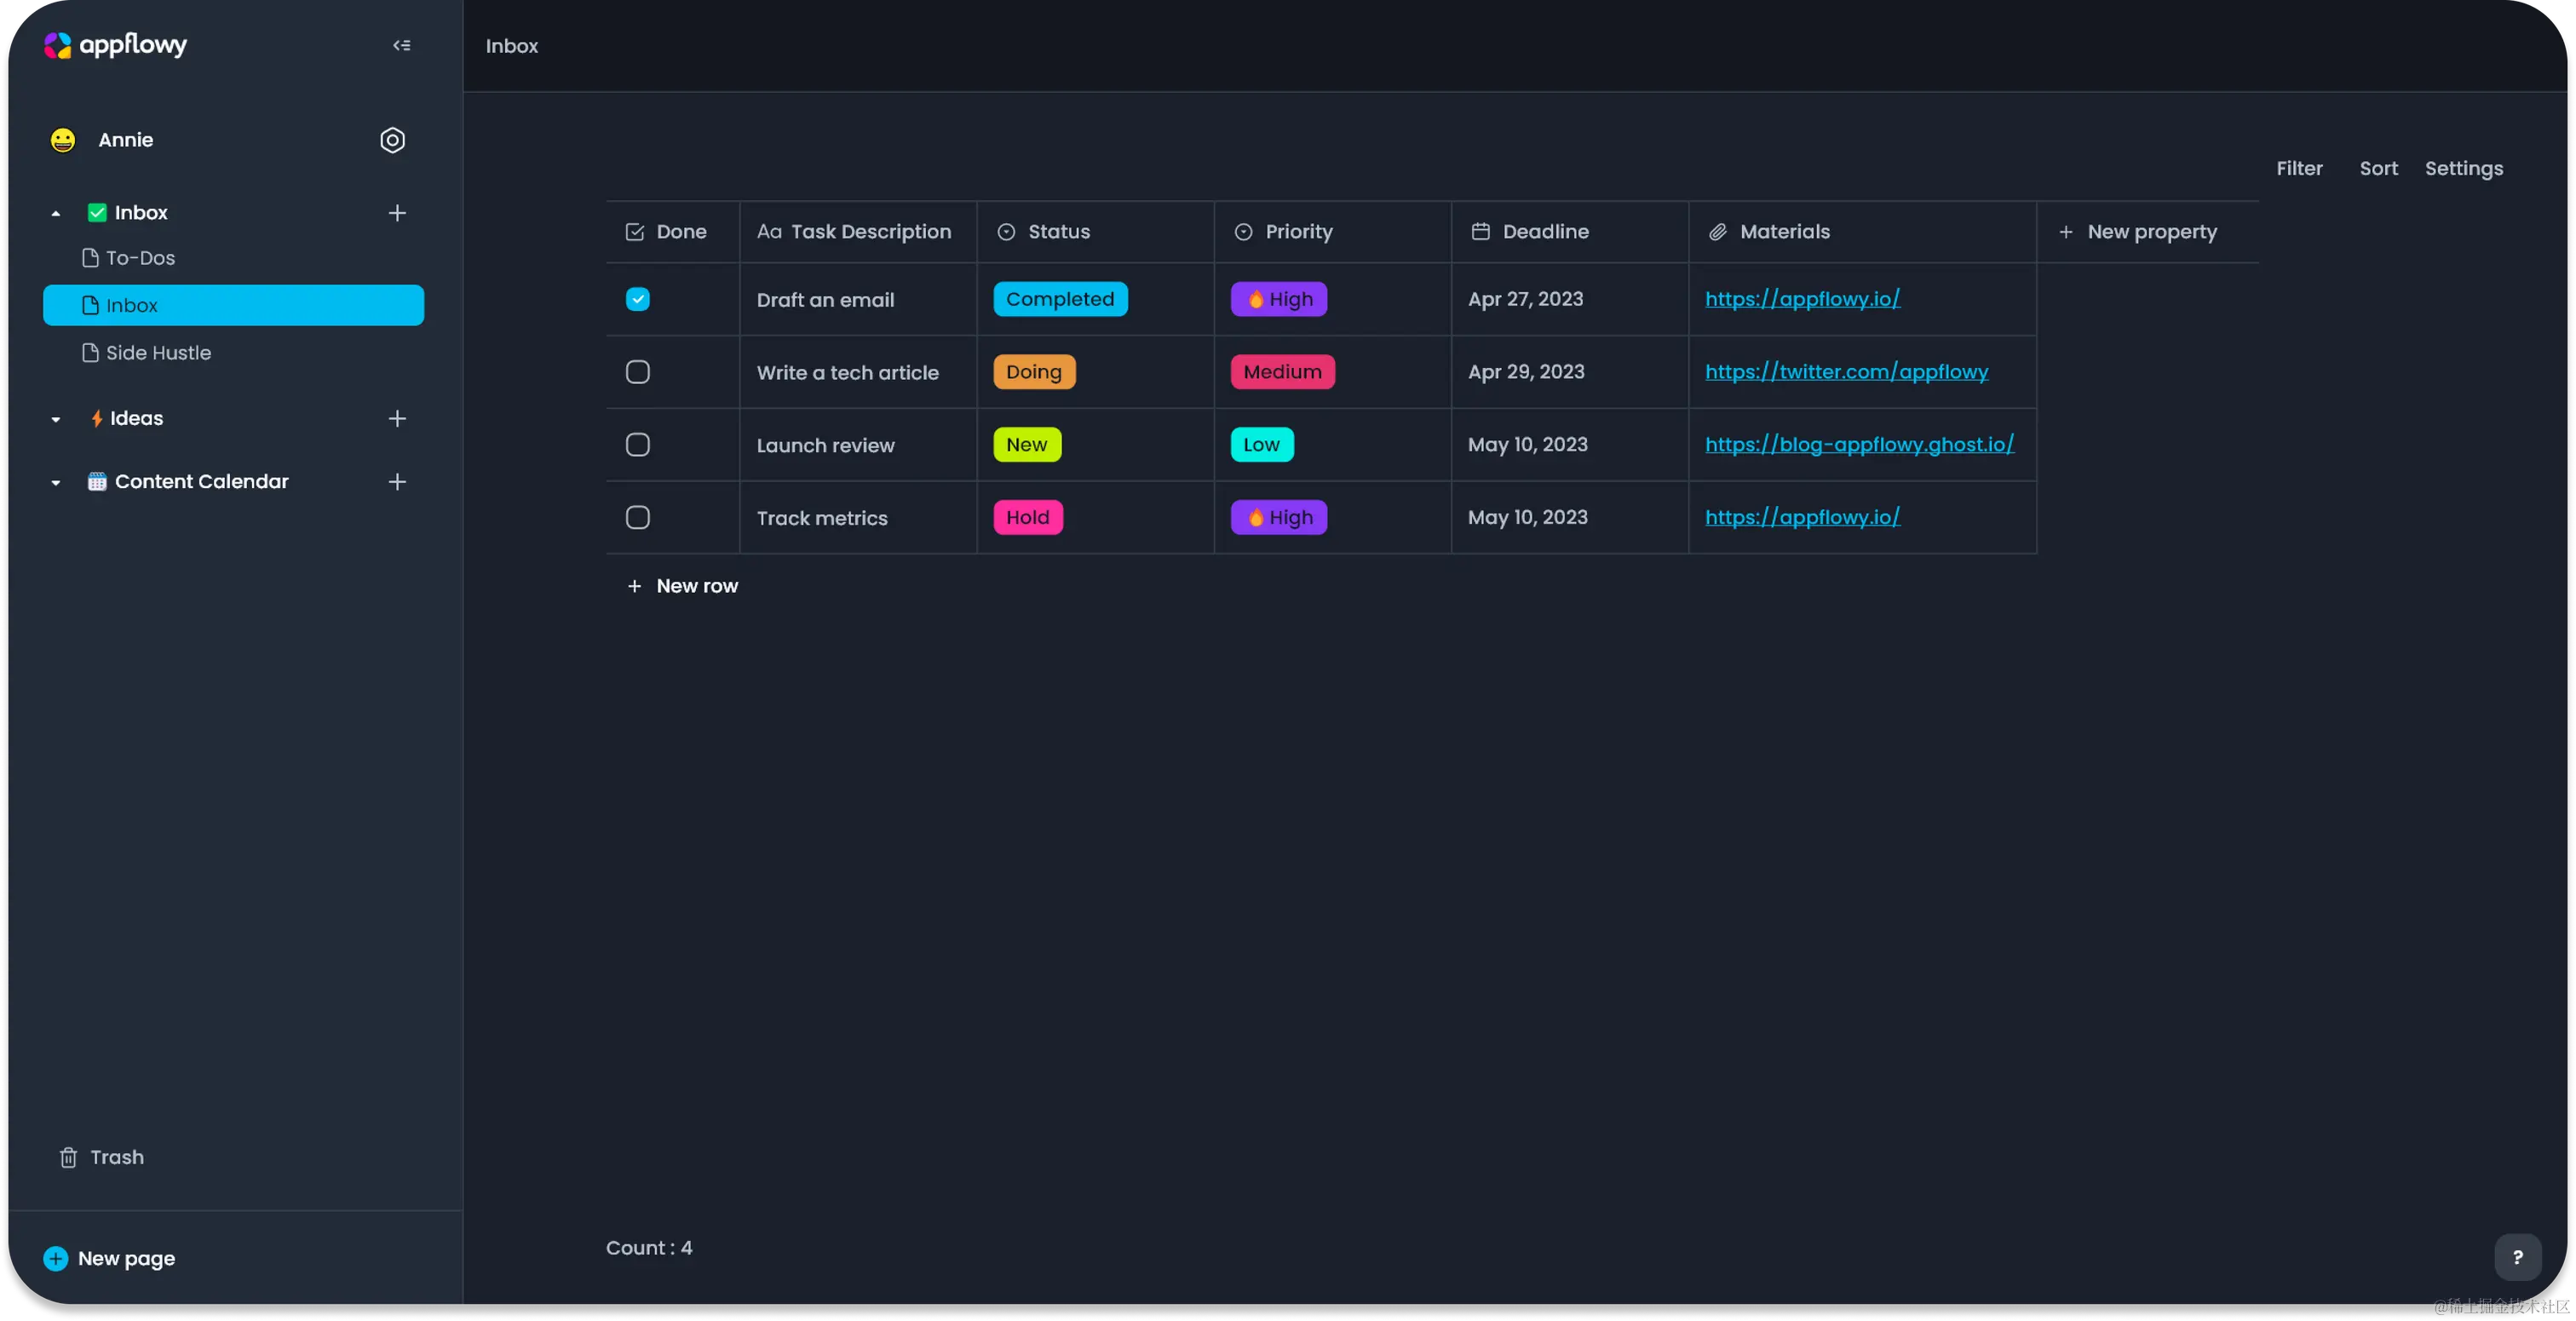Collapse the sidebar using the top arrow icon
The image size is (2576, 1321).
tap(401, 45)
